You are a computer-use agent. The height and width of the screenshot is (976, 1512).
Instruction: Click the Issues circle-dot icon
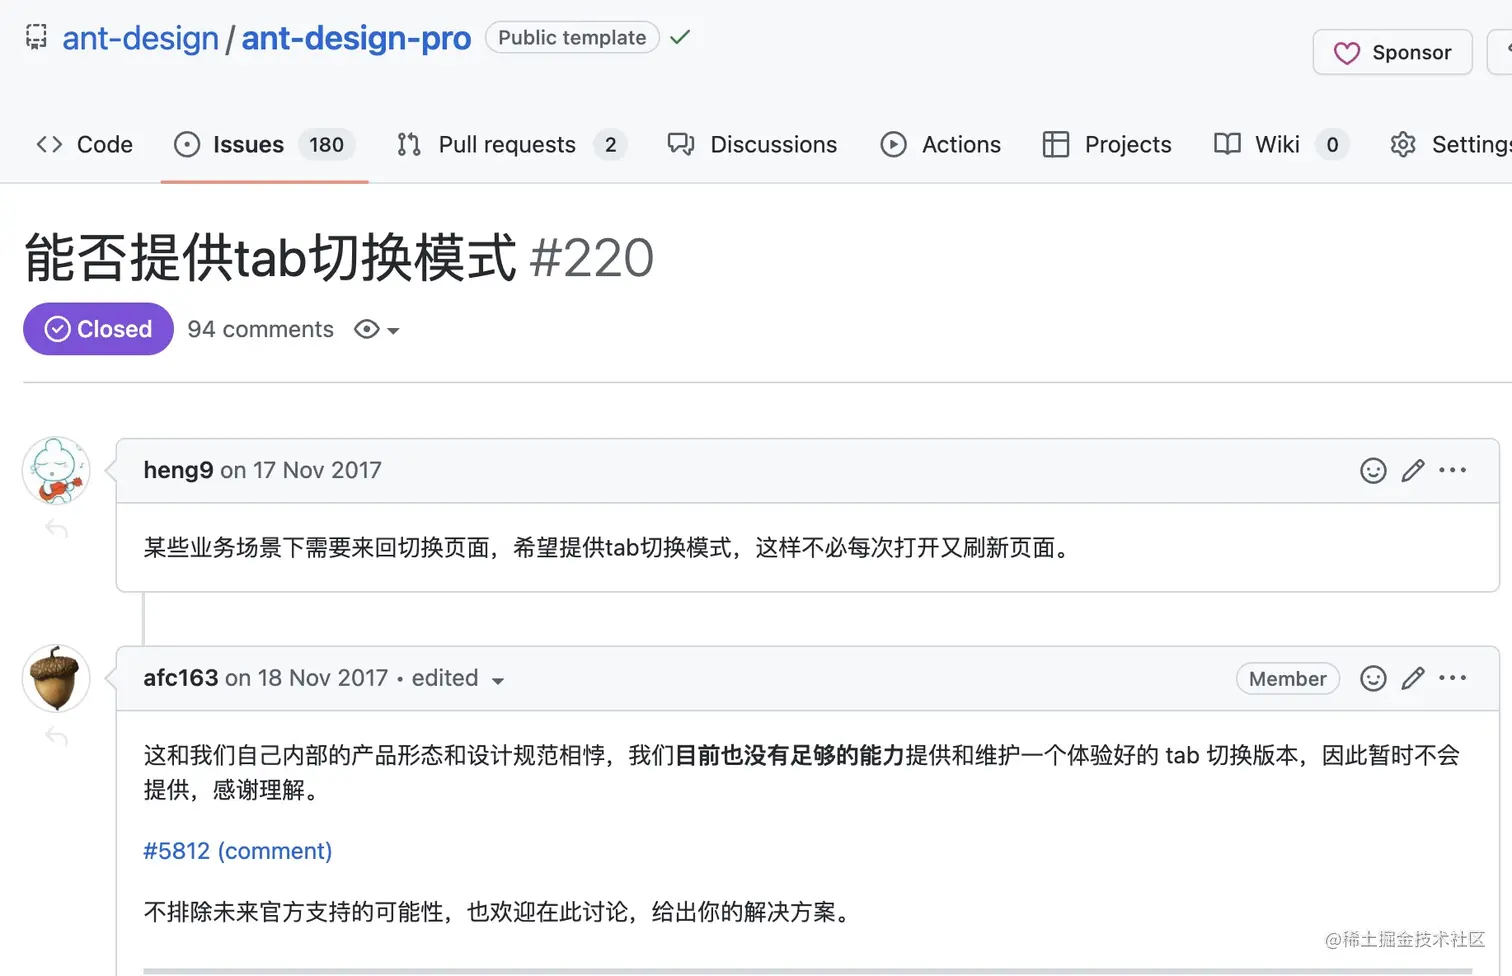tap(187, 144)
